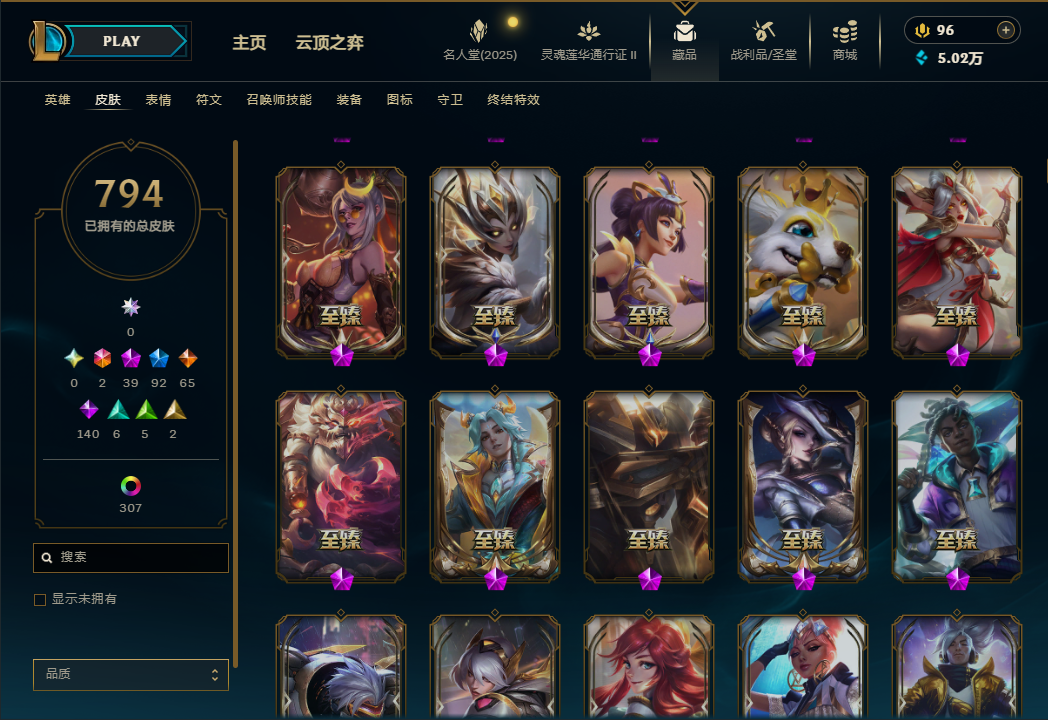Select the crowned white dog skin card
This screenshot has width=1048, height=720.
tap(803, 262)
